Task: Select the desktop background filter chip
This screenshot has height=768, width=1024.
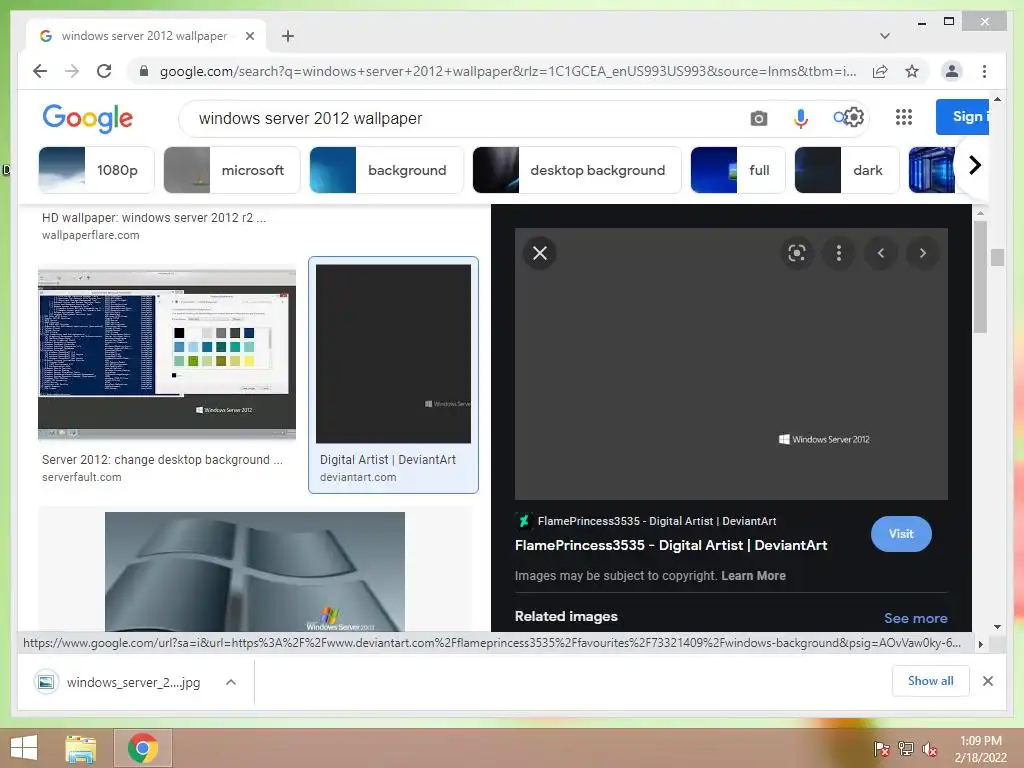Action: 577,170
